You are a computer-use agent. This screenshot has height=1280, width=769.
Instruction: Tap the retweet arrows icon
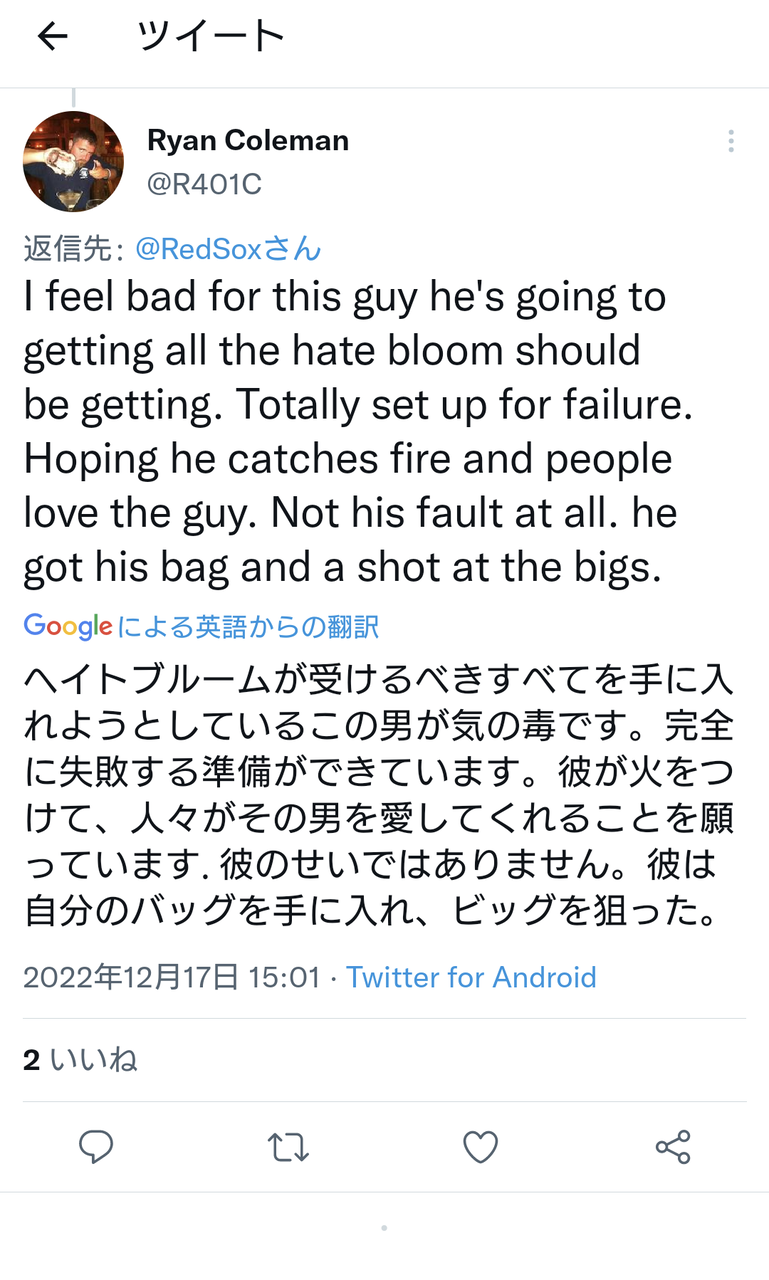(288, 1147)
